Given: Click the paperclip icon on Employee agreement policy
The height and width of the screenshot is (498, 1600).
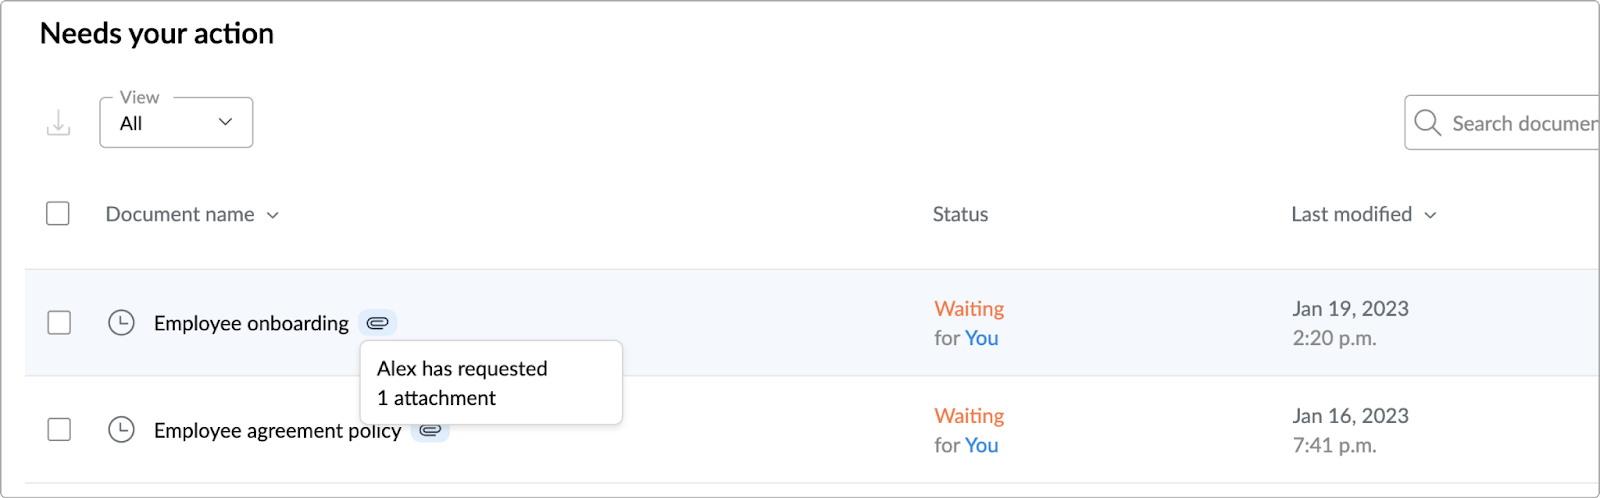Looking at the screenshot, I should point(430,430).
